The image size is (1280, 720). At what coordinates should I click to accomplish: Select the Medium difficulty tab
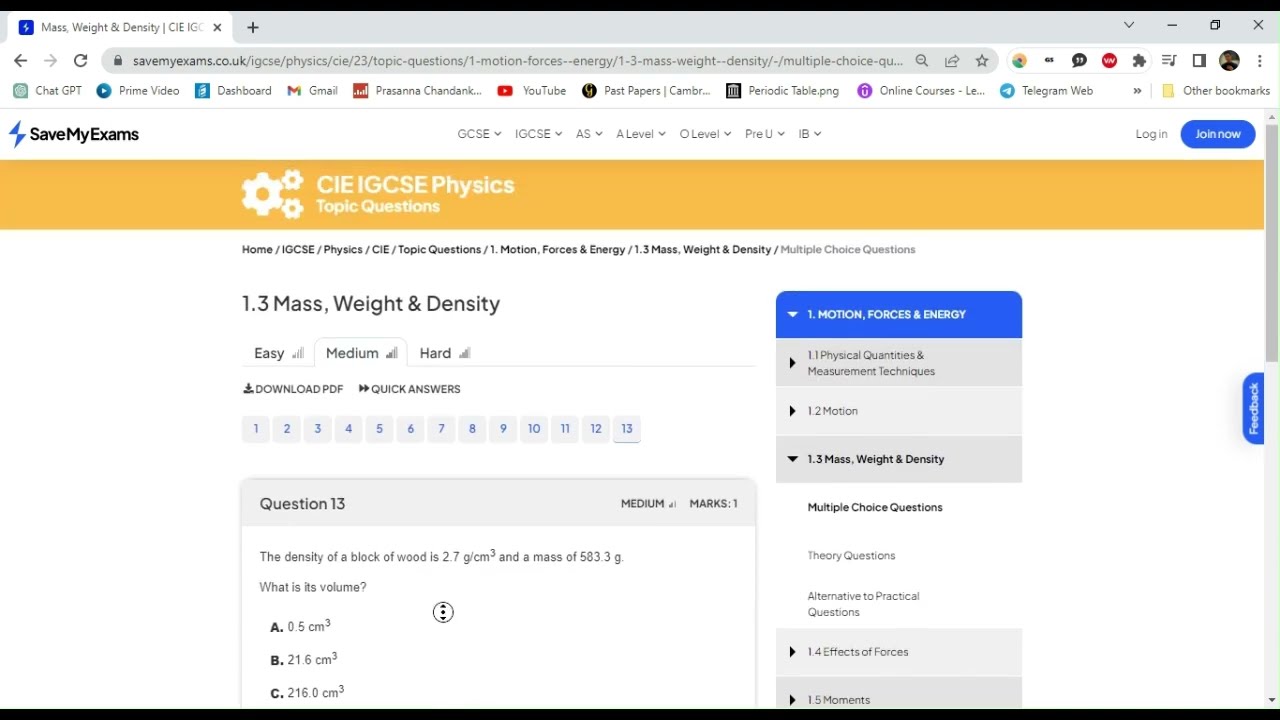tap(361, 353)
